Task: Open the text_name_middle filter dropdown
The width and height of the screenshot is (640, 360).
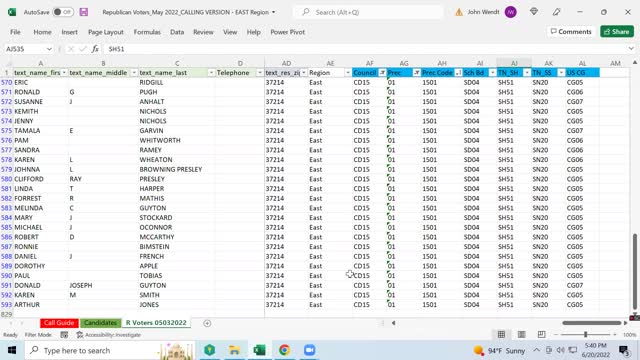Action: click(x=134, y=73)
